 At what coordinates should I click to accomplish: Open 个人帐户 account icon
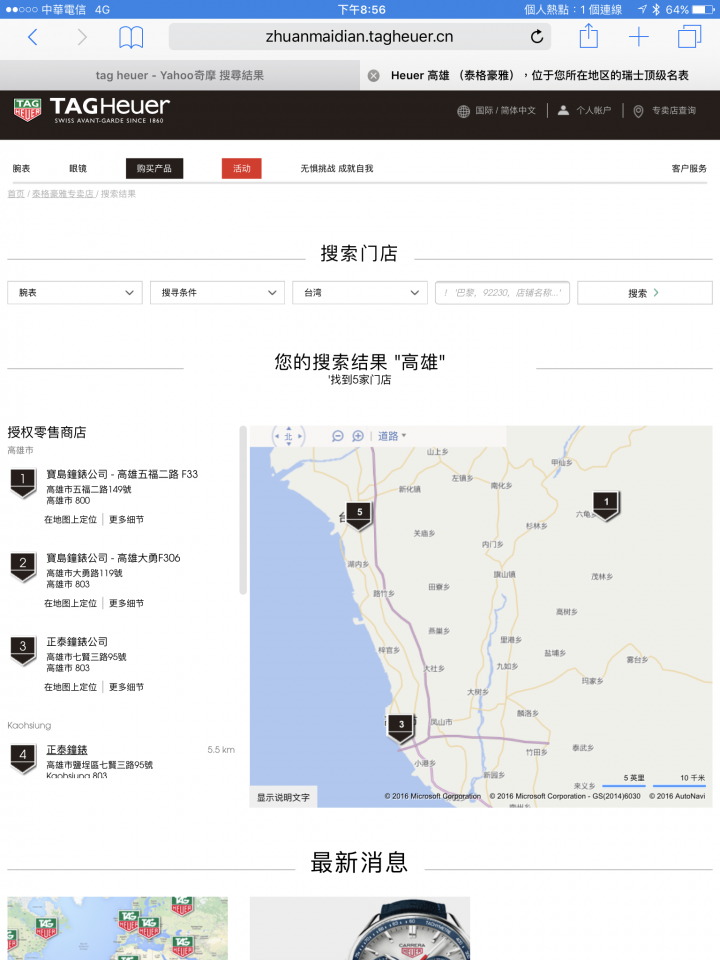click(x=563, y=110)
